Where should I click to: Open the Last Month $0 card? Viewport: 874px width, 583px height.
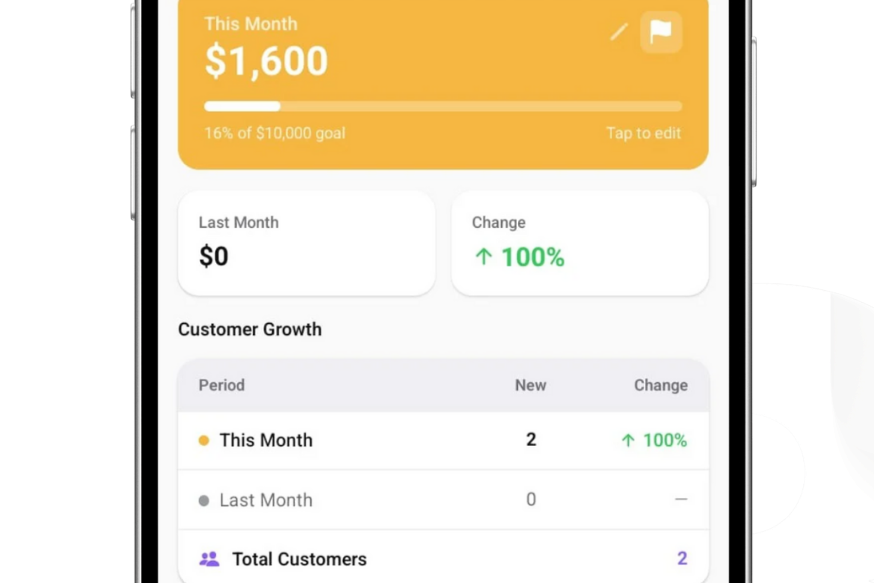(x=306, y=243)
